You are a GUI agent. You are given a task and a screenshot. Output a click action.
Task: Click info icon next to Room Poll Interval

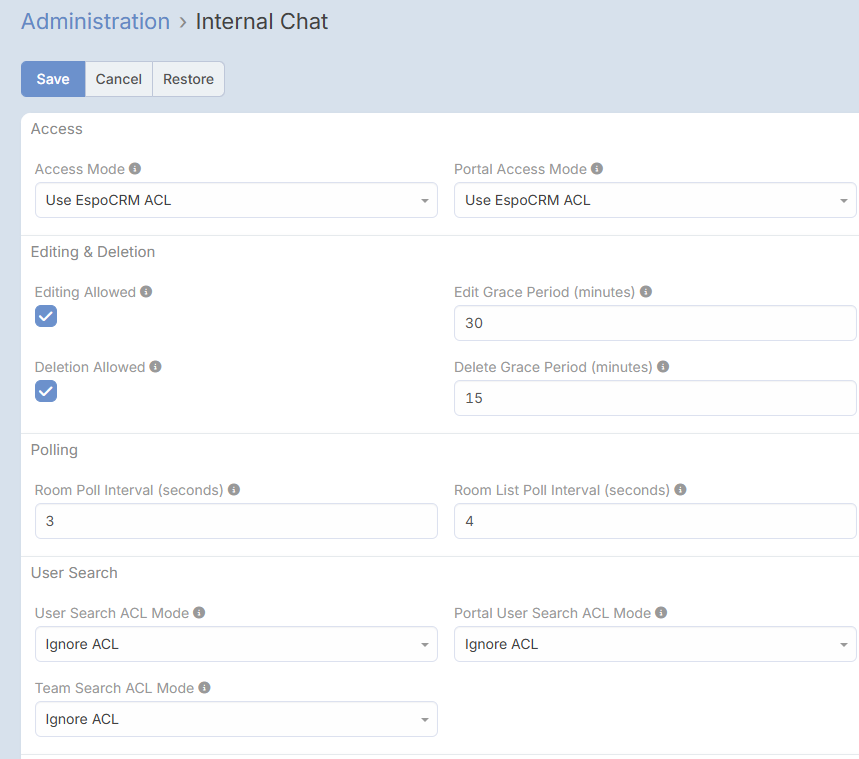coord(234,490)
